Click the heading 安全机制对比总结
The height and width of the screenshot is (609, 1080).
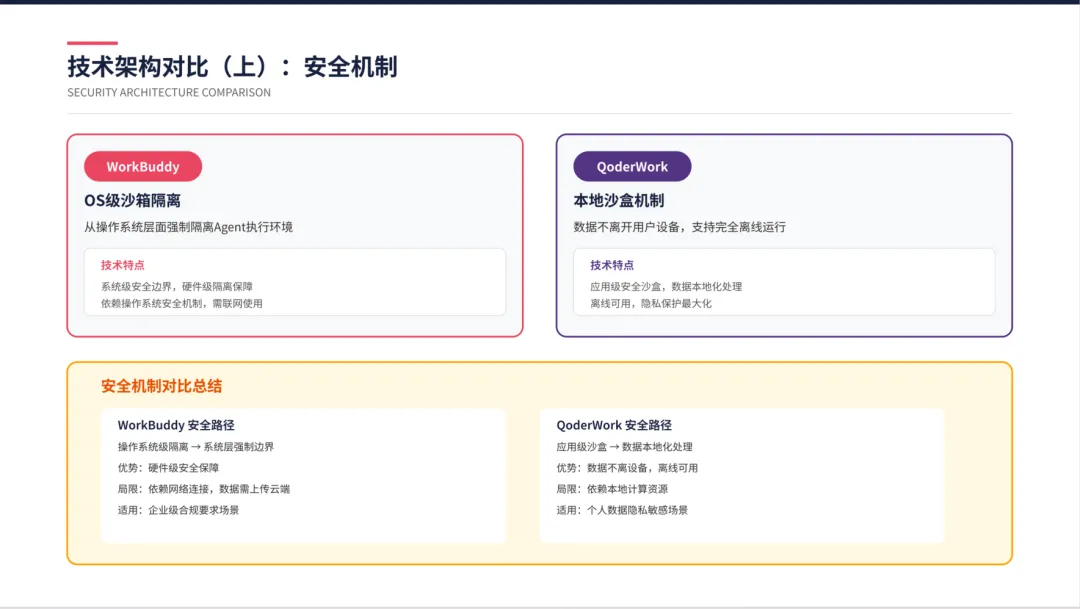point(161,386)
